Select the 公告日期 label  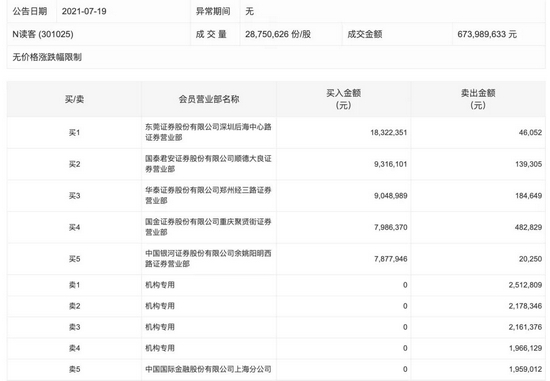point(30,12)
